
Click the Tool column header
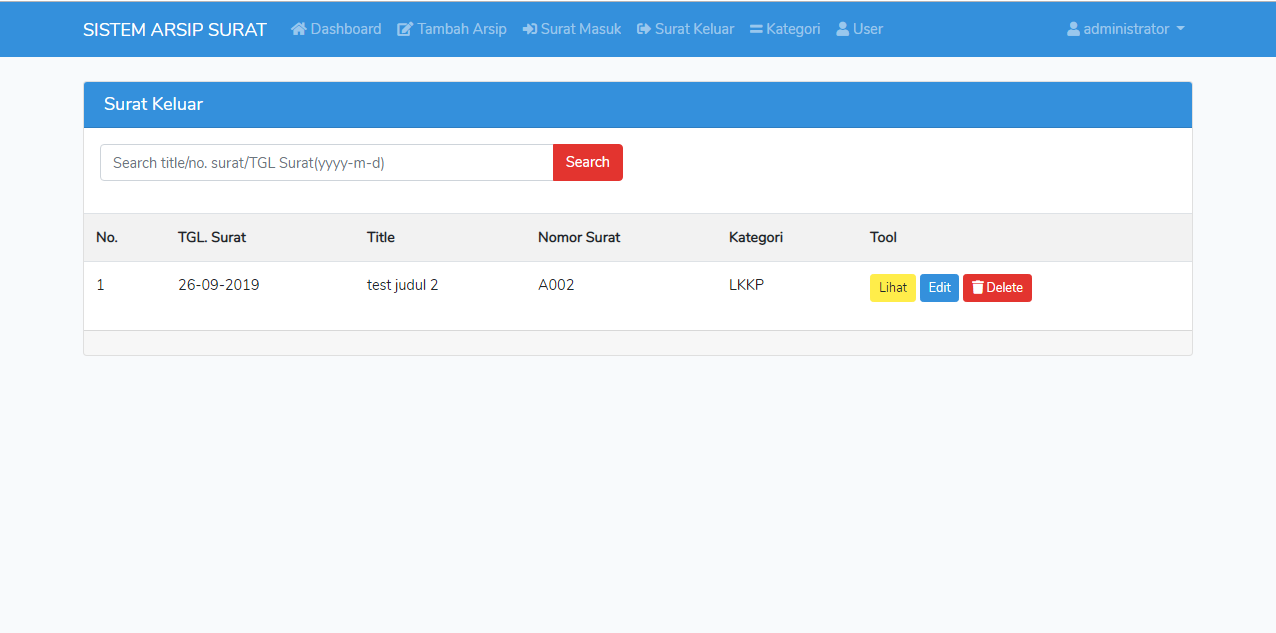tap(883, 237)
